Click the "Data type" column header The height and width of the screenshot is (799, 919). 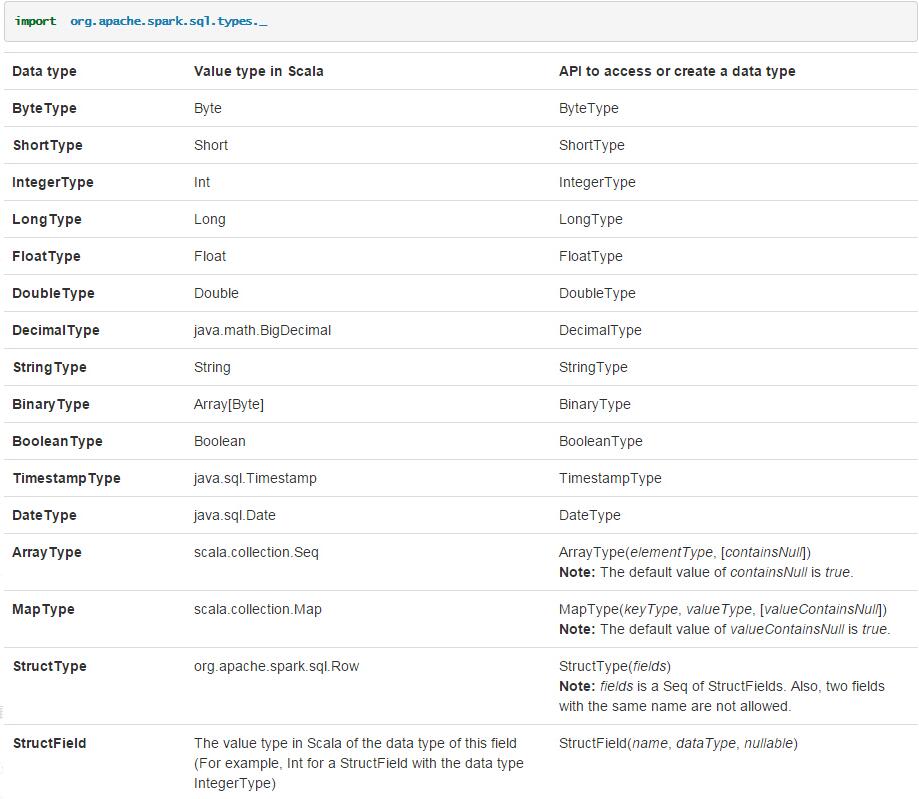click(x=44, y=71)
